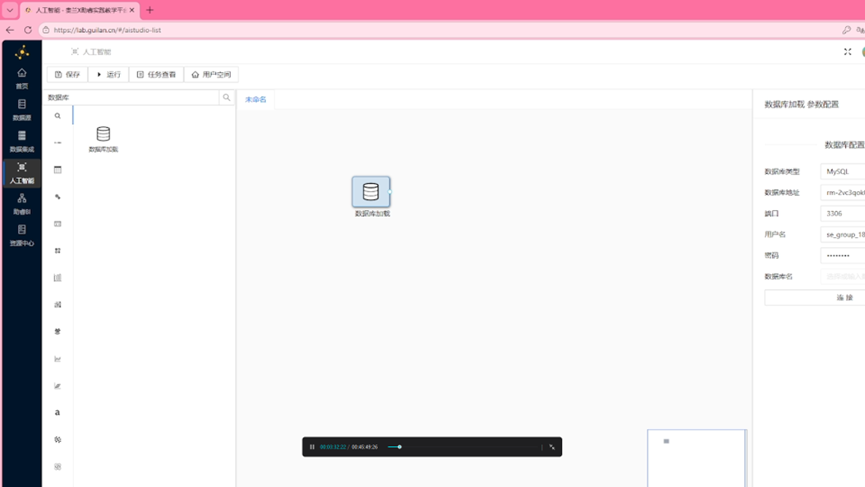The height and width of the screenshot is (487, 865).
Task: Open 数据库类型 MySQL dropdown
Action: 842,172
